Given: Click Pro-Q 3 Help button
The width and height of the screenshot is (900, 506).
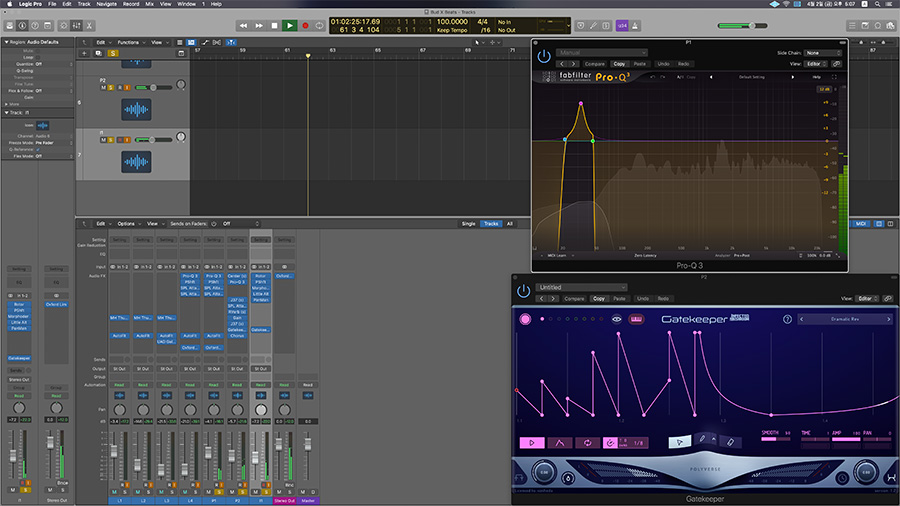Looking at the screenshot, I should [816, 77].
